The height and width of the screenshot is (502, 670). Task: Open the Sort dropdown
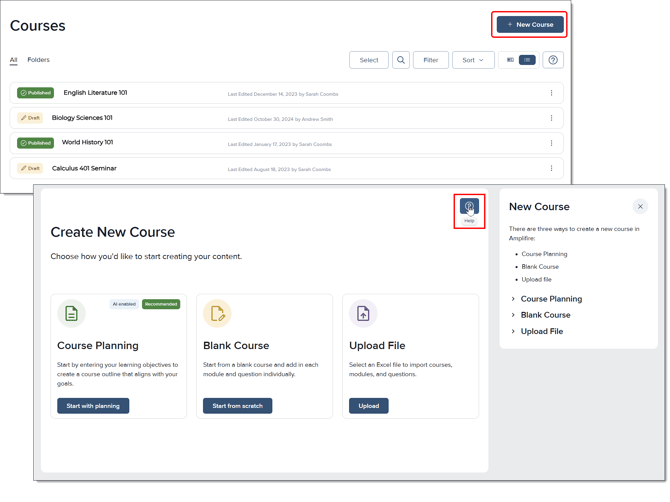pyautogui.click(x=473, y=60)
